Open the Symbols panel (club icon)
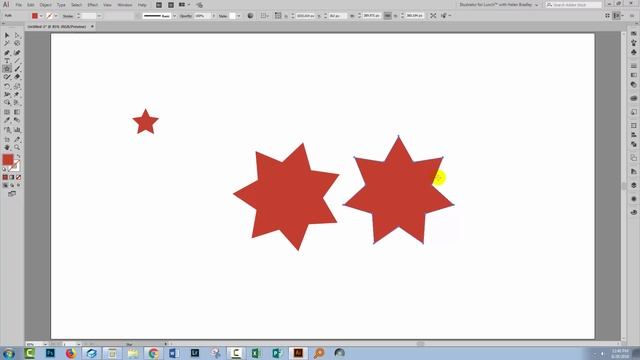Viewport: 640px width, 360px height. (633, 52)
